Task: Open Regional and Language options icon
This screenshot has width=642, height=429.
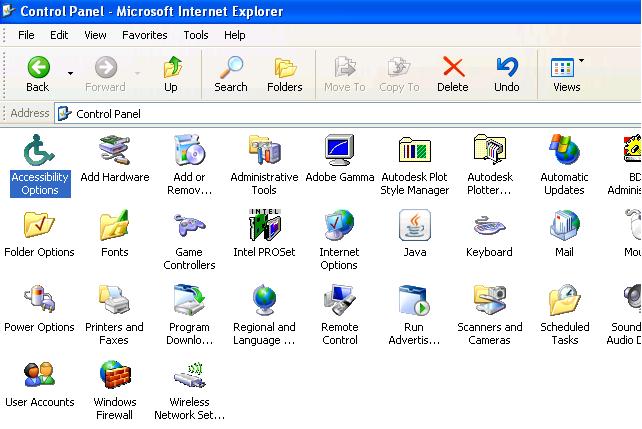Action: tap(264, 300)
